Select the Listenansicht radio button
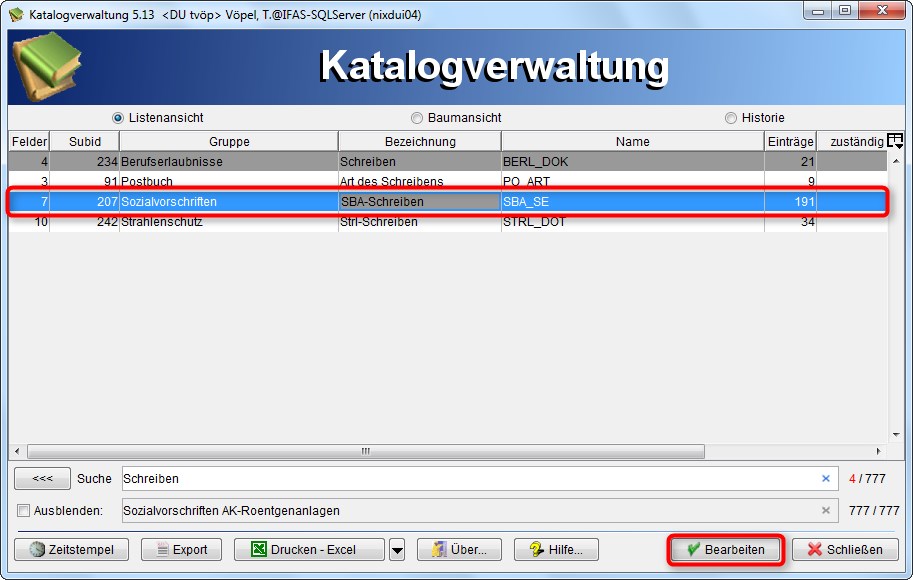Viewport: 913px width, 580px height. point(118,118)
